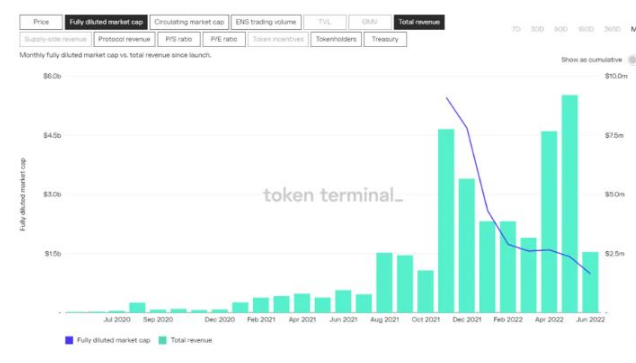The width and height of the screenshot is (636, 363).
Task: Select the Protocol revenue metric
Action: click(x=124, y=39)
